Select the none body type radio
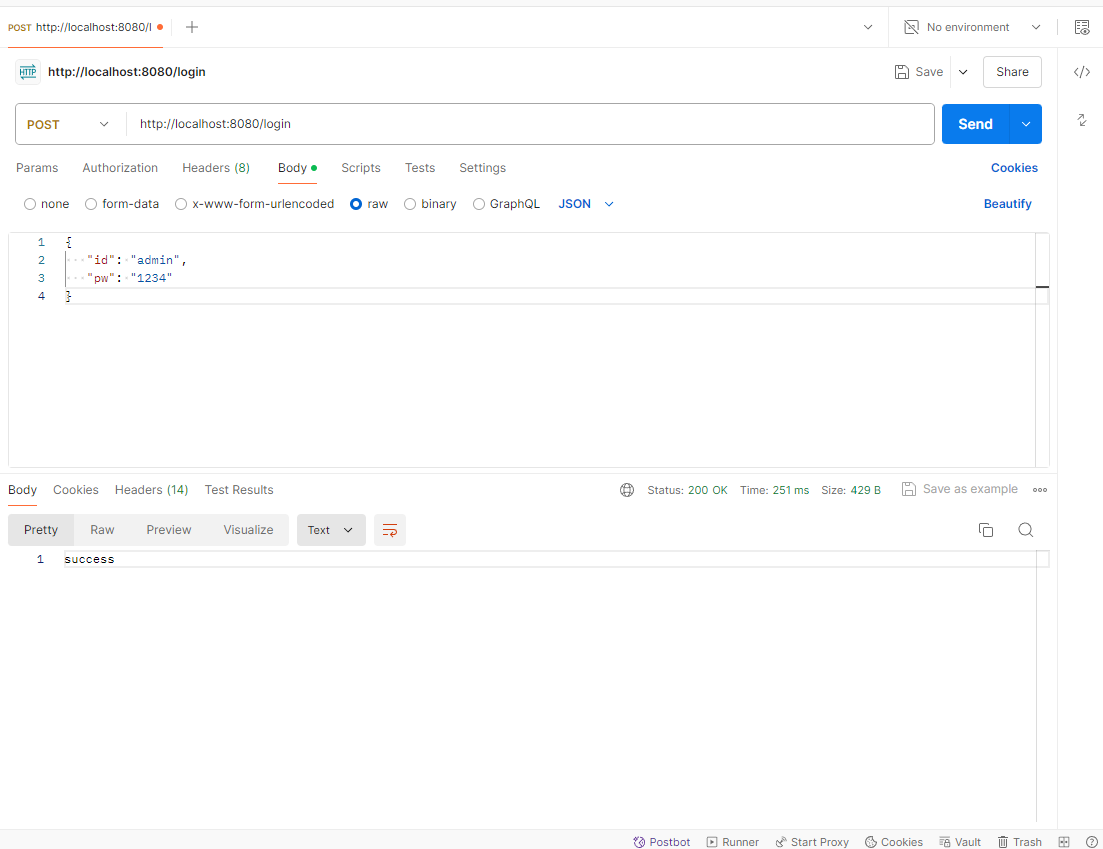Image resolution: width=1103 pixels, height=849 pixels. pyautogui.click(x=30, y=204)
